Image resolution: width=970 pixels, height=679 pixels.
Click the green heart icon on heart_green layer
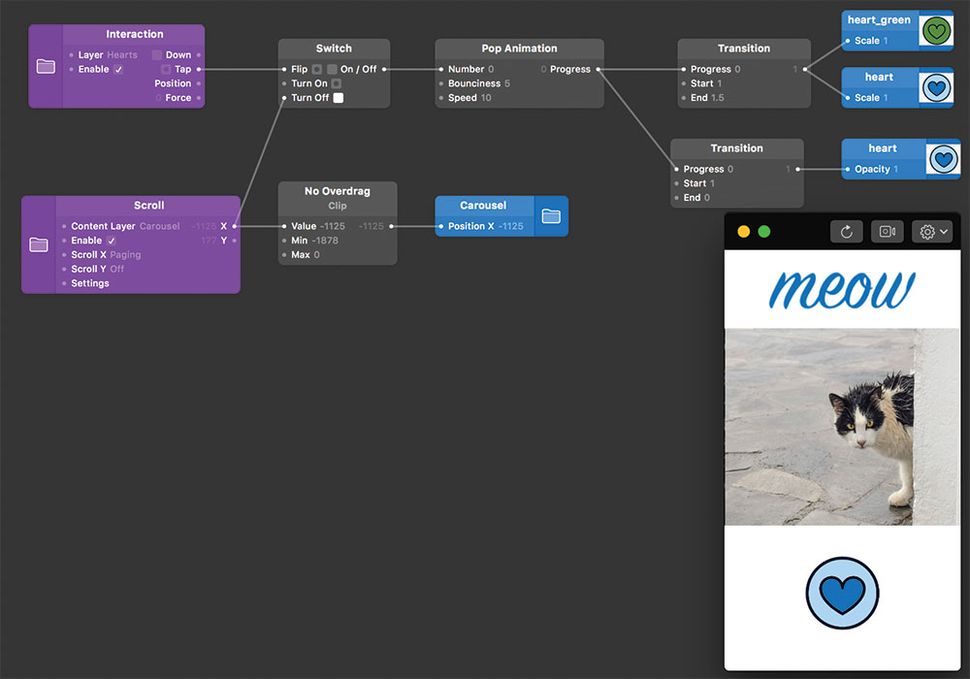[x=936, y=31]
